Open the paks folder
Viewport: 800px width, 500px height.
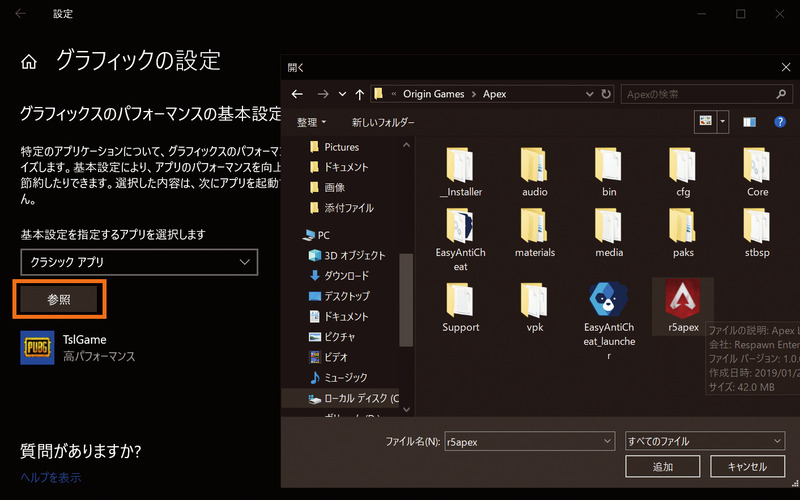pos(683,233)
